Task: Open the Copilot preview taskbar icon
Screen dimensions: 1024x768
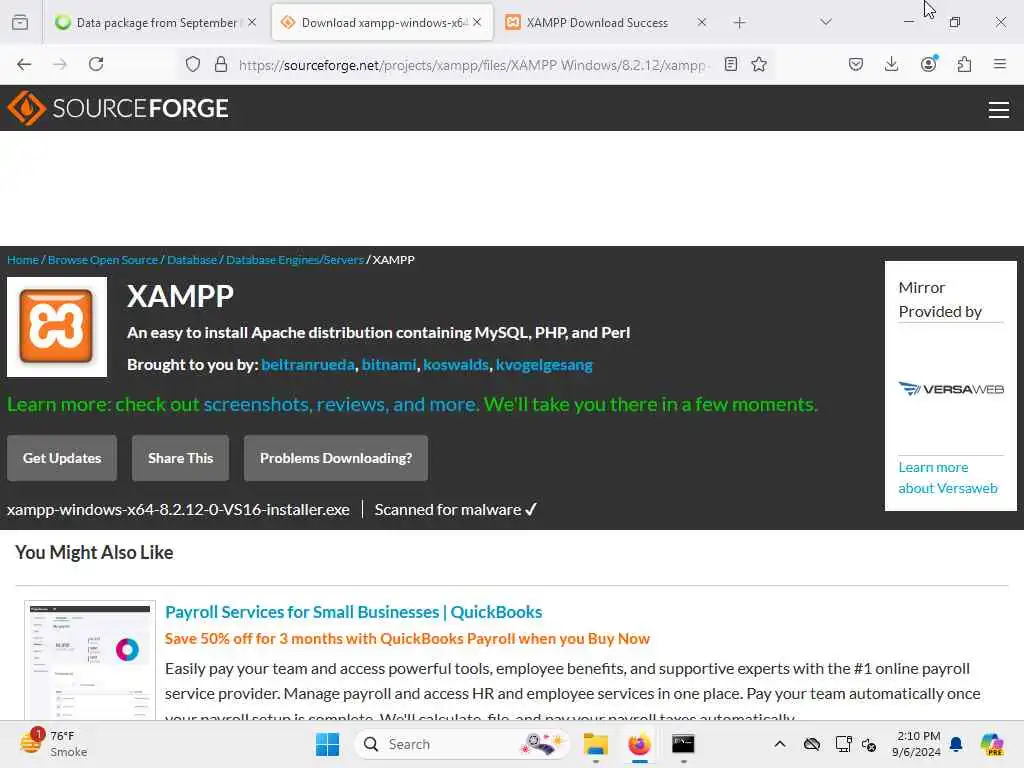Action: click(x=992, y=744)
